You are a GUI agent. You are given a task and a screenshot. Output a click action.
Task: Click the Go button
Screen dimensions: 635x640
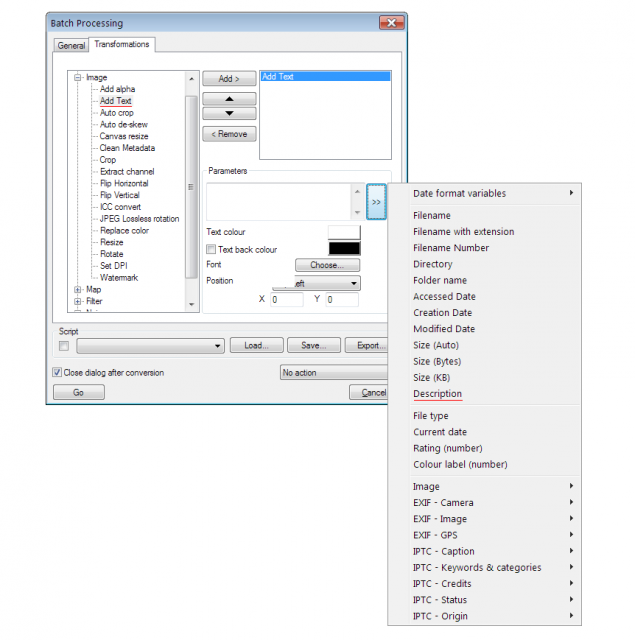[79, 392]
